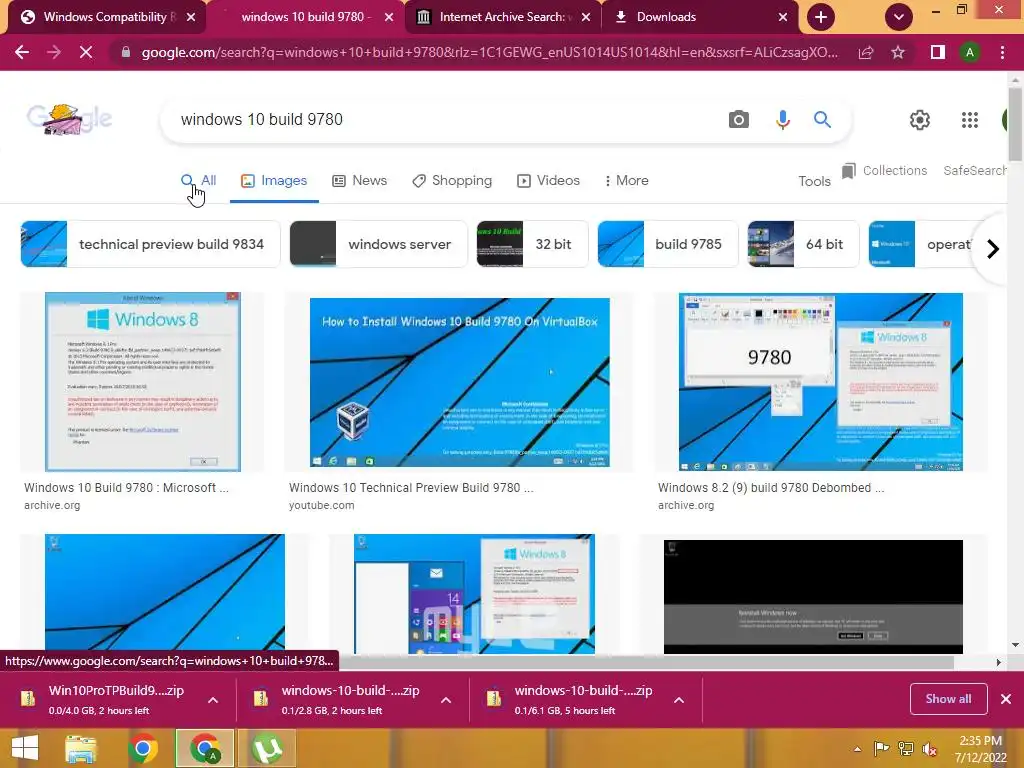Viewport: 1024px width, 768px height.
Task: Open SafeSearch settings
Action: 974,170
